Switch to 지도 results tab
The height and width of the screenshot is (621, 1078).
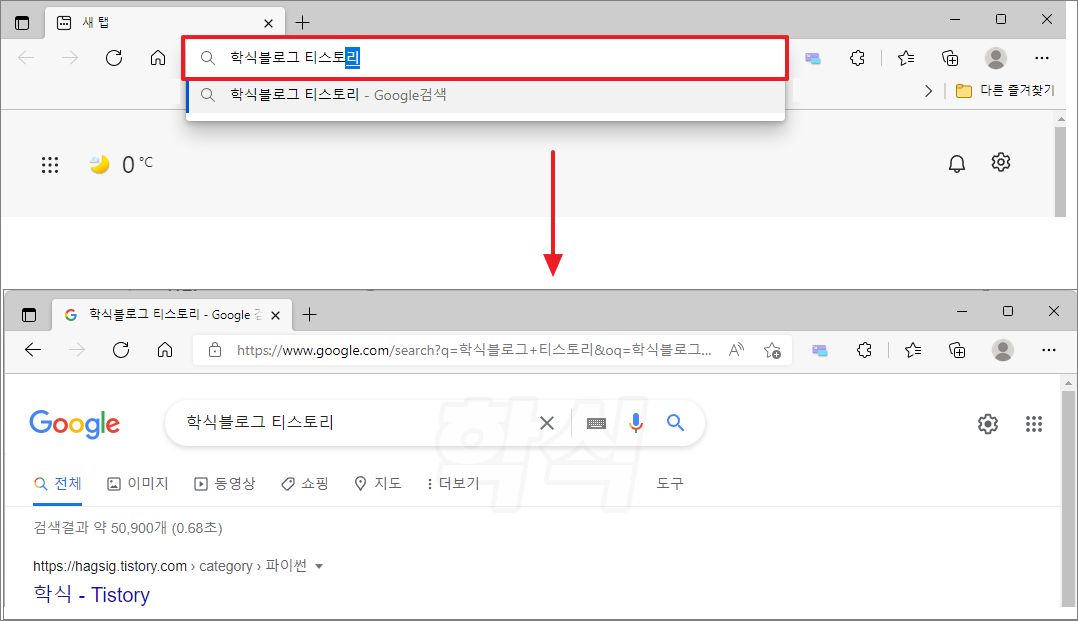377,483
